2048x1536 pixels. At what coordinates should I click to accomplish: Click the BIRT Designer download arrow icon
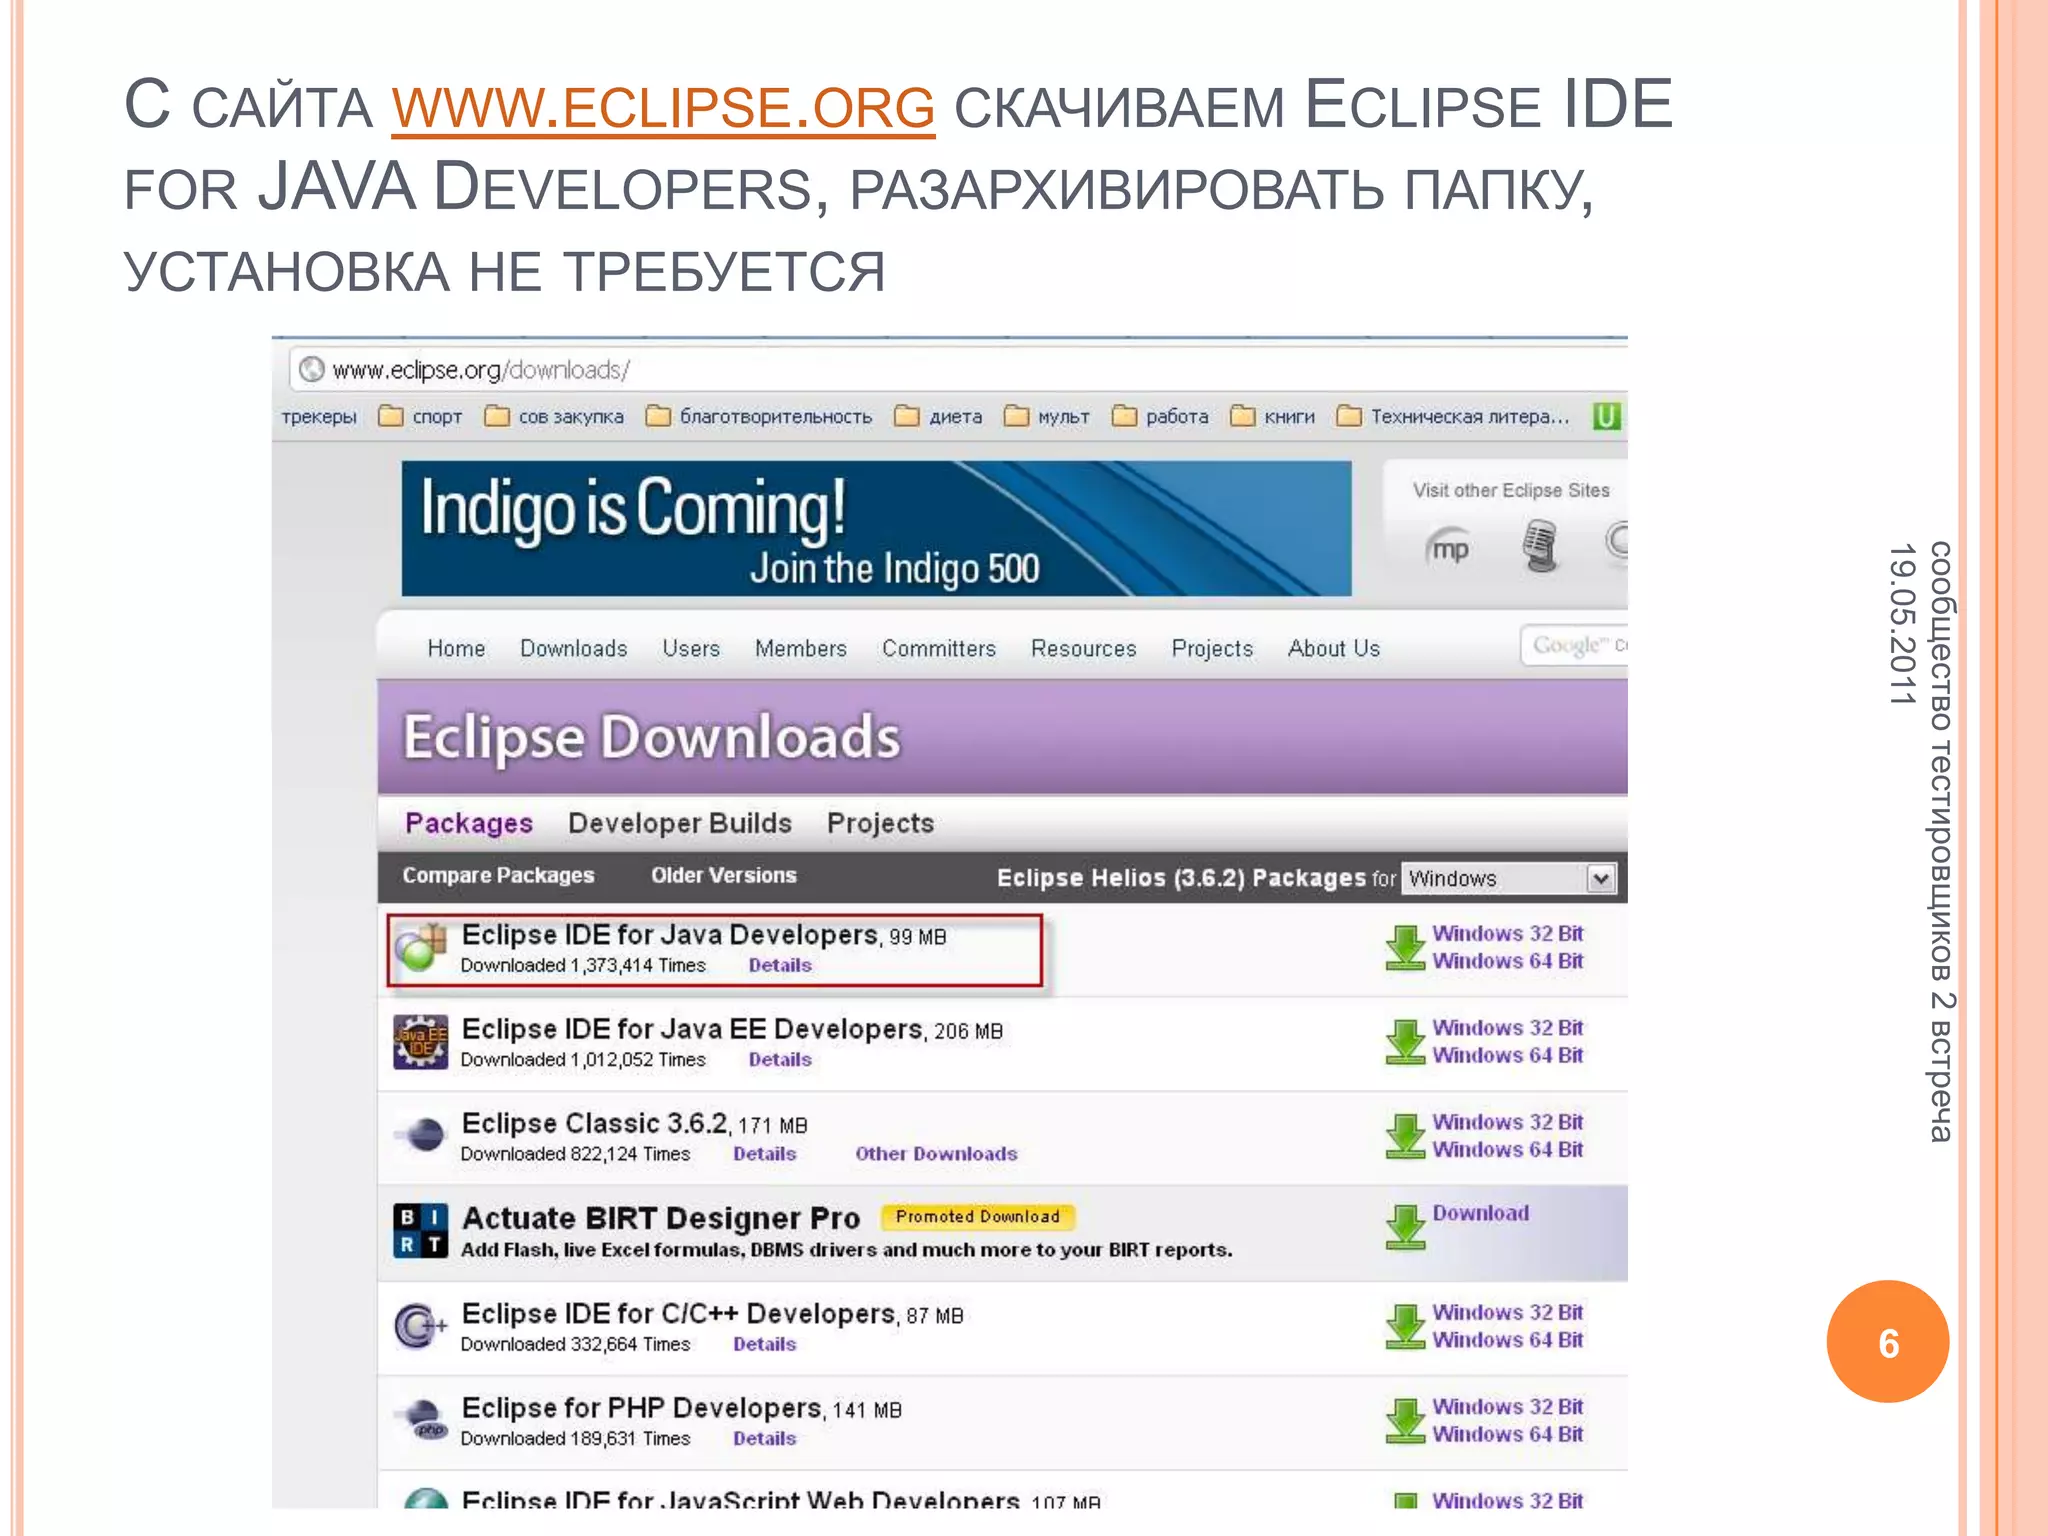[x=1405, y=1227]
